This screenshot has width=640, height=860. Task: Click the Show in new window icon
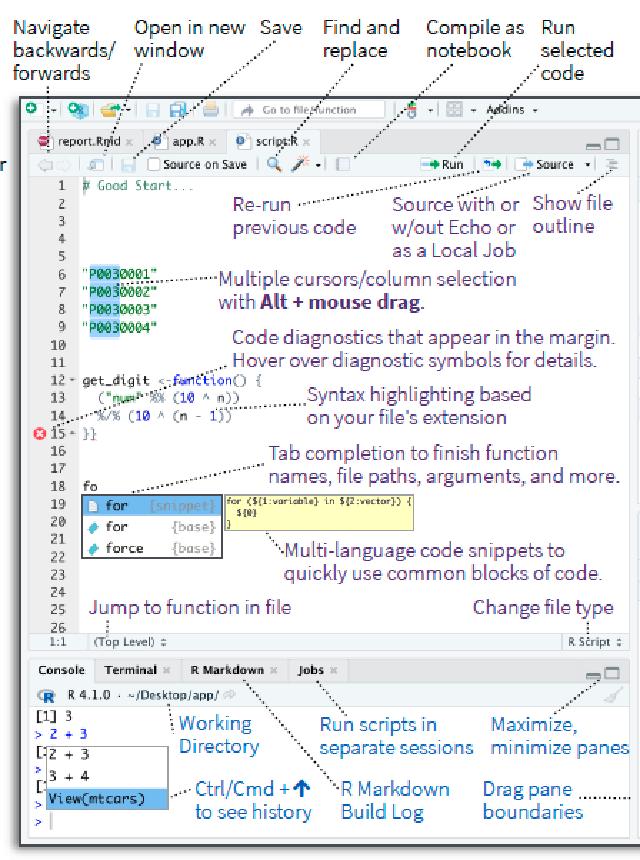(x=97, y=165)
